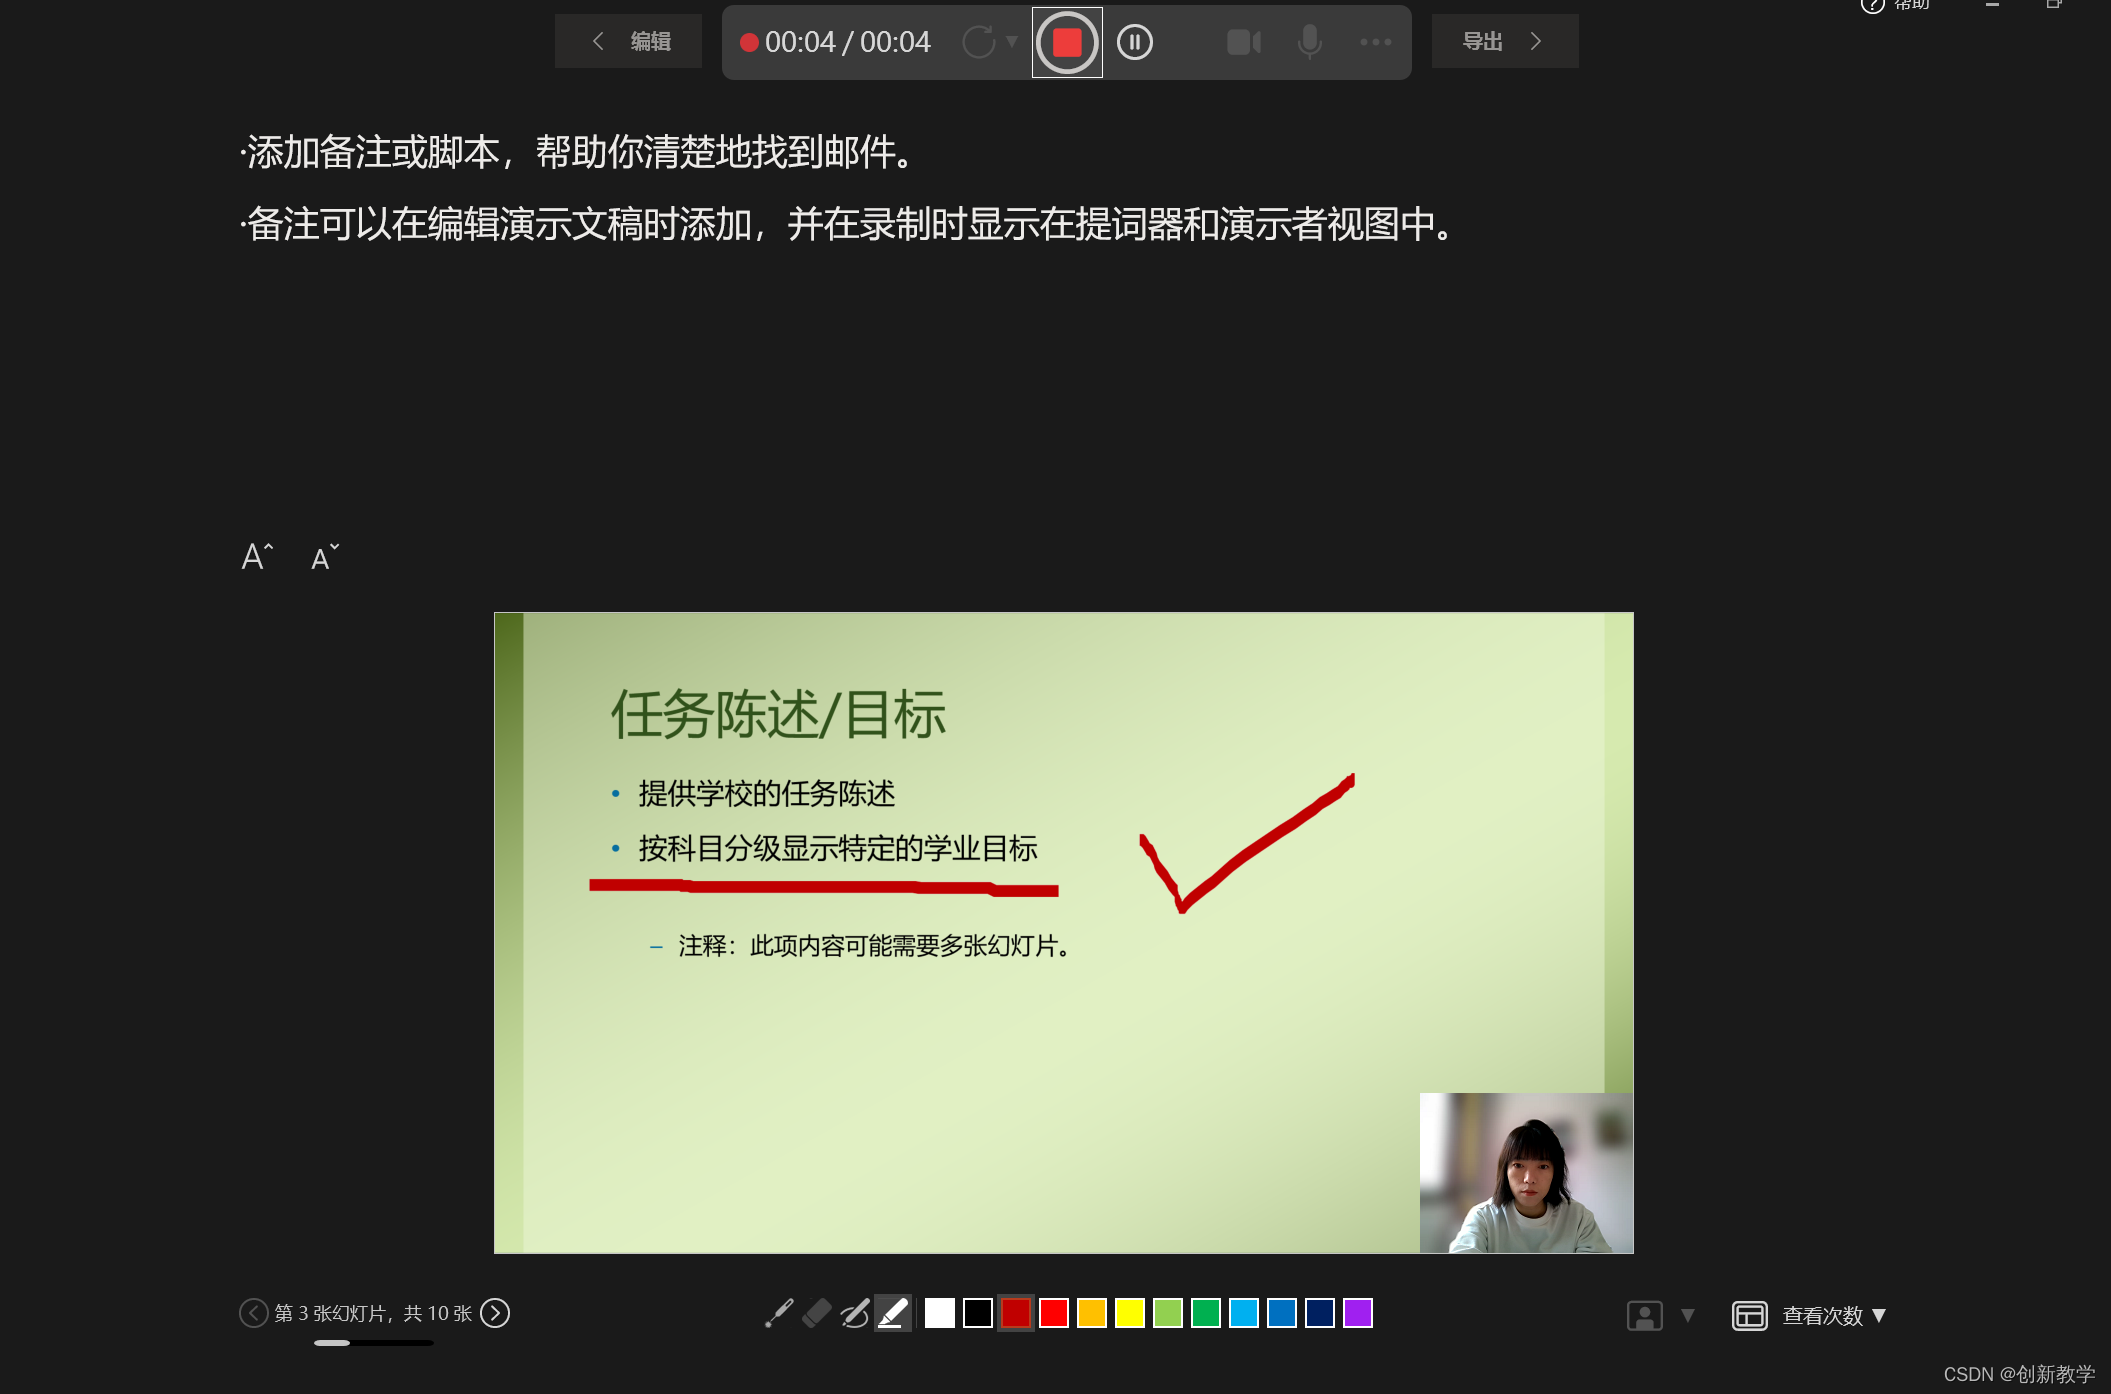The image size is (2111, 1394).
Task: Stop the recording with the red square button
Action: pos(1067,42)
